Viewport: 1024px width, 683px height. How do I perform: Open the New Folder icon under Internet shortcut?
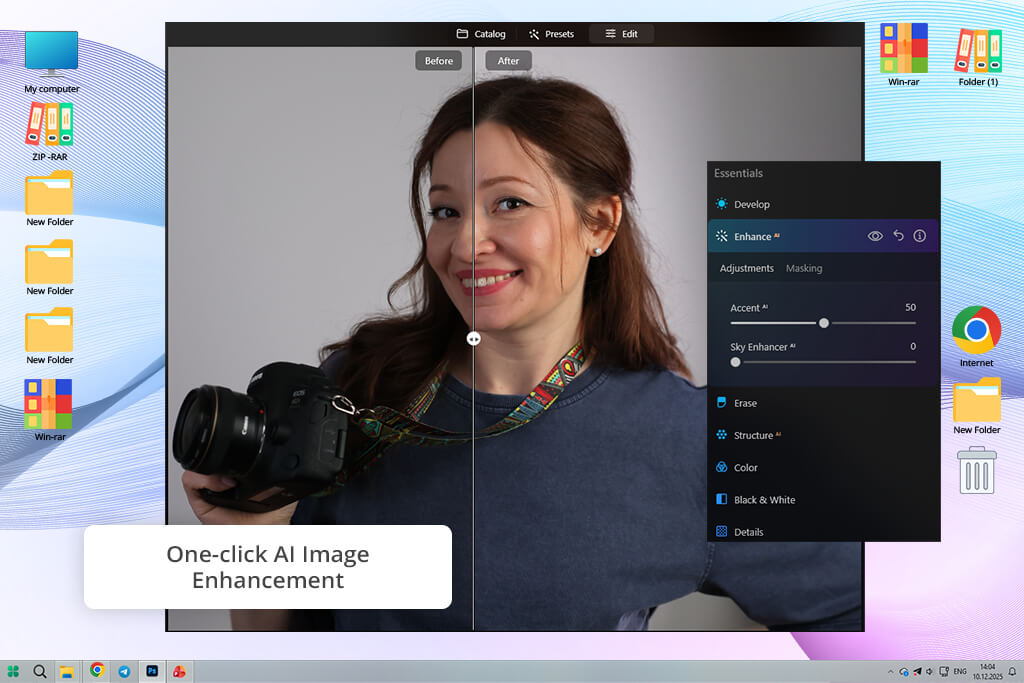click(976, 405)
